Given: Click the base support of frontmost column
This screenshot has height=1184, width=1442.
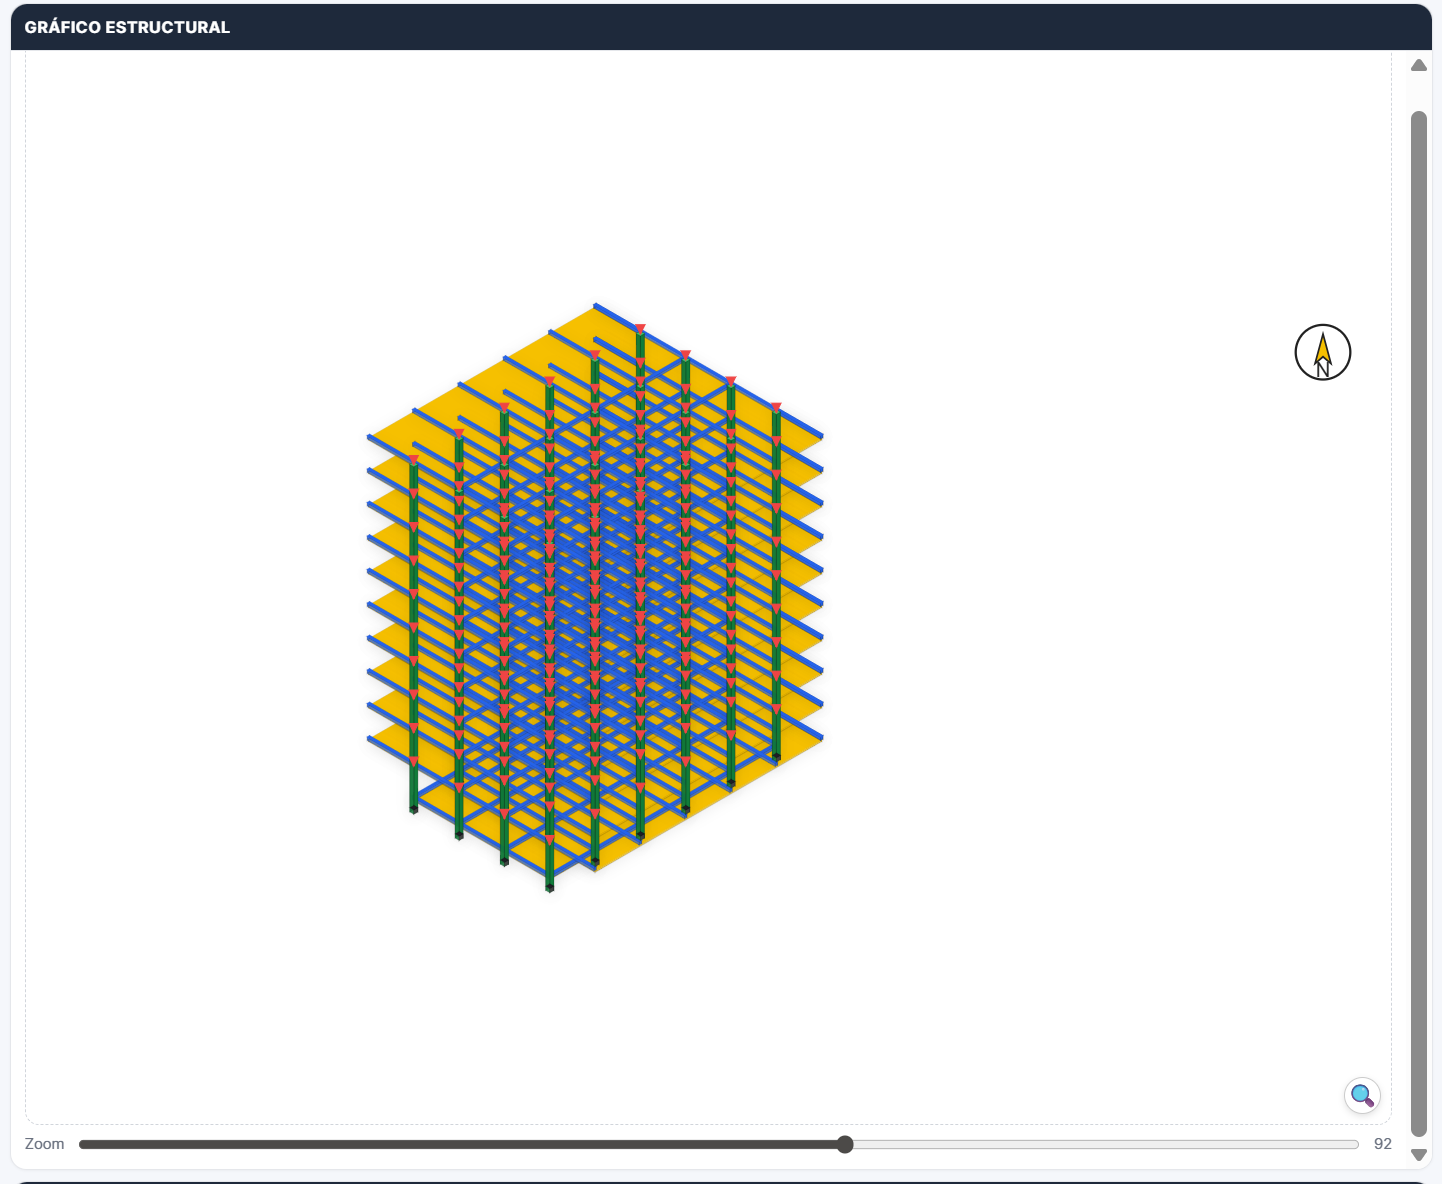Looking at the screenshot, I should pyautogui.click(x=550, y=887).
